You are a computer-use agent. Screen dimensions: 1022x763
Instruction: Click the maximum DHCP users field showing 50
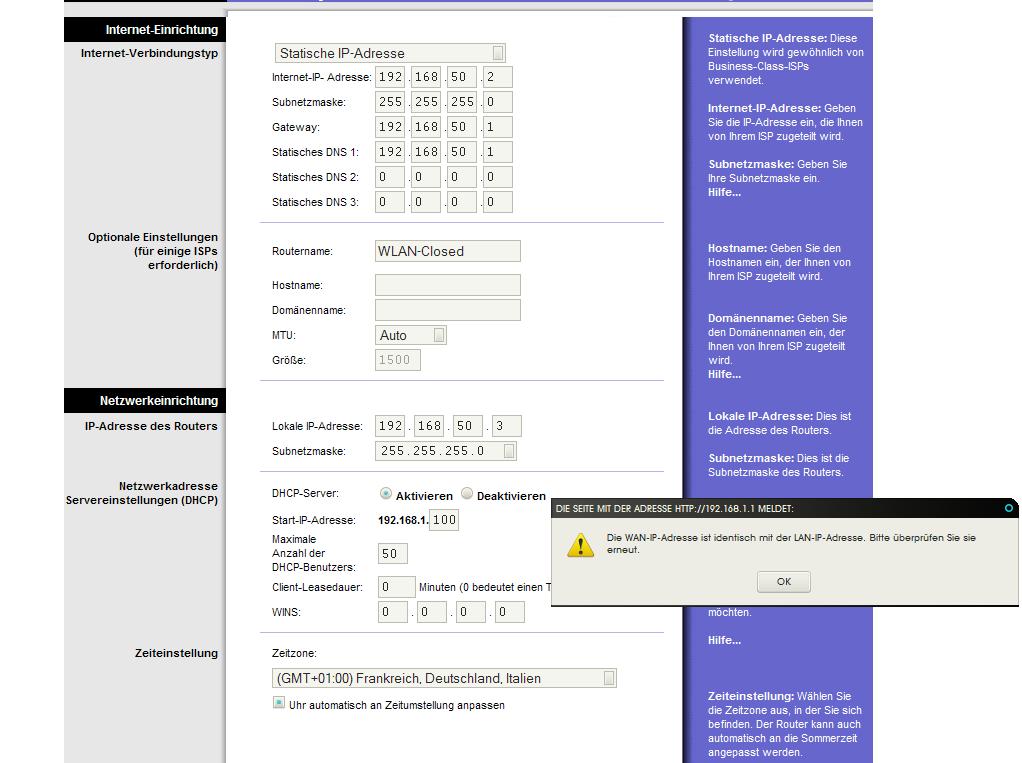click(393, 553)
